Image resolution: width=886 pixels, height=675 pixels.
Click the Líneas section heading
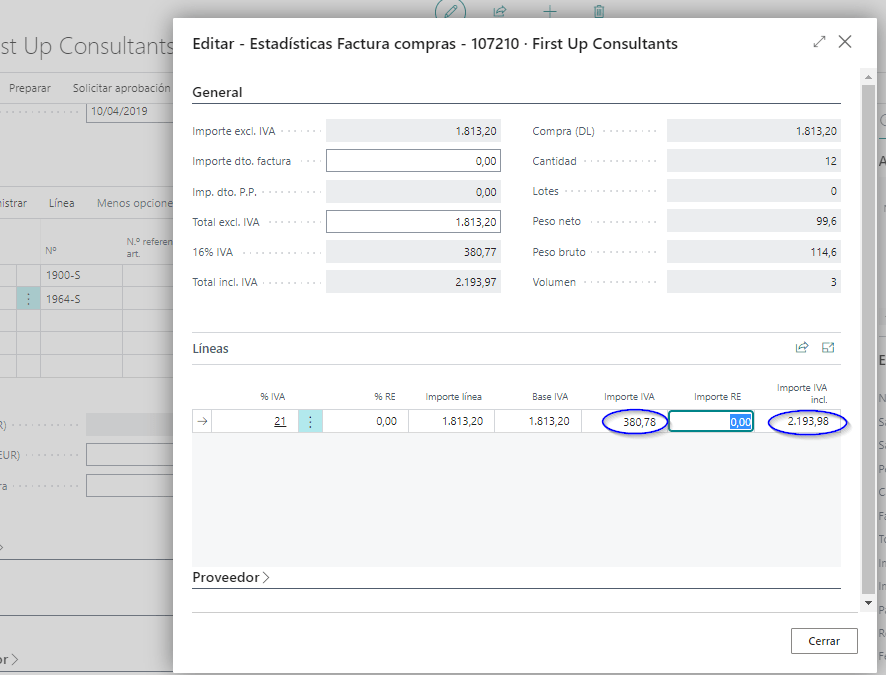click(x=210, y=349)
